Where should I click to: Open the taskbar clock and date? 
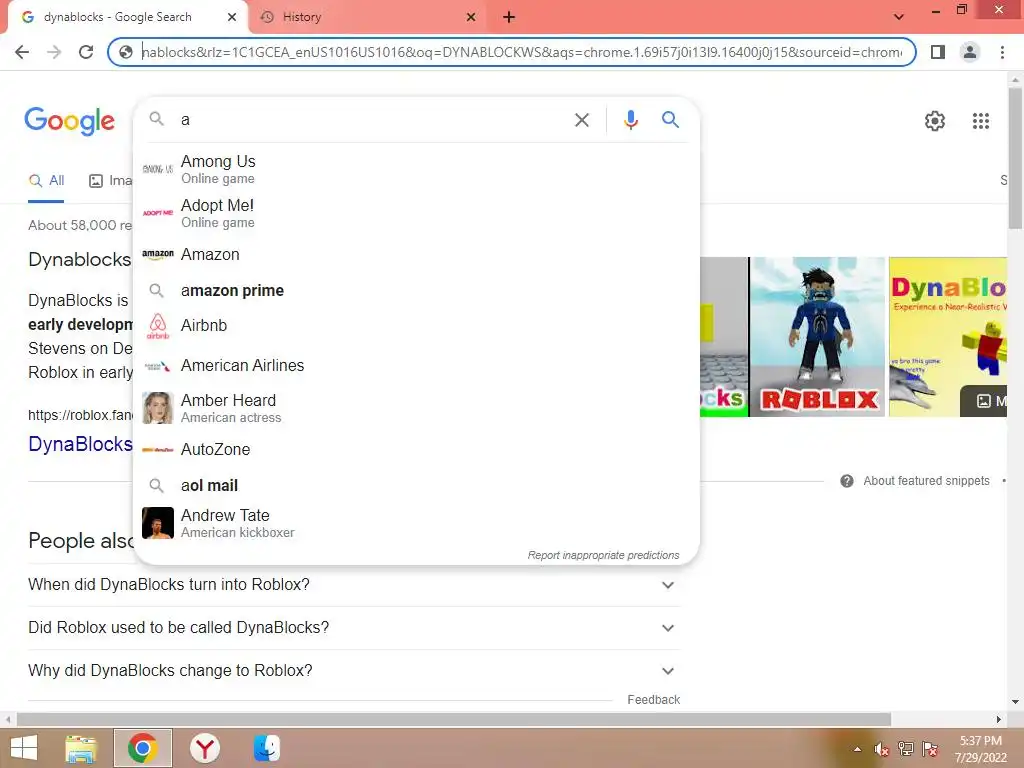click(x=980, y=749)
